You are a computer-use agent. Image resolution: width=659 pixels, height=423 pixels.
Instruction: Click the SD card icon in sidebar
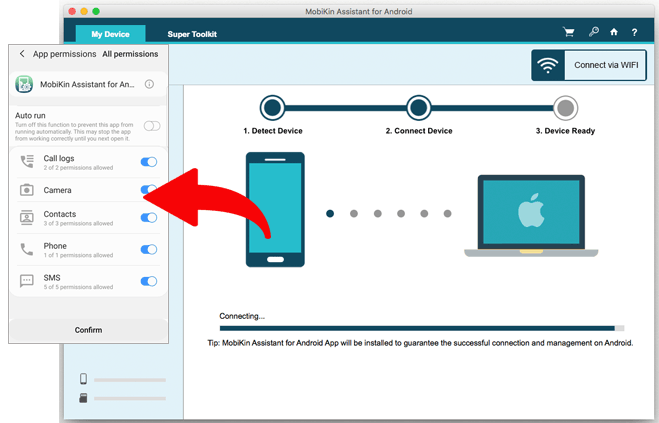coord(83,398)
